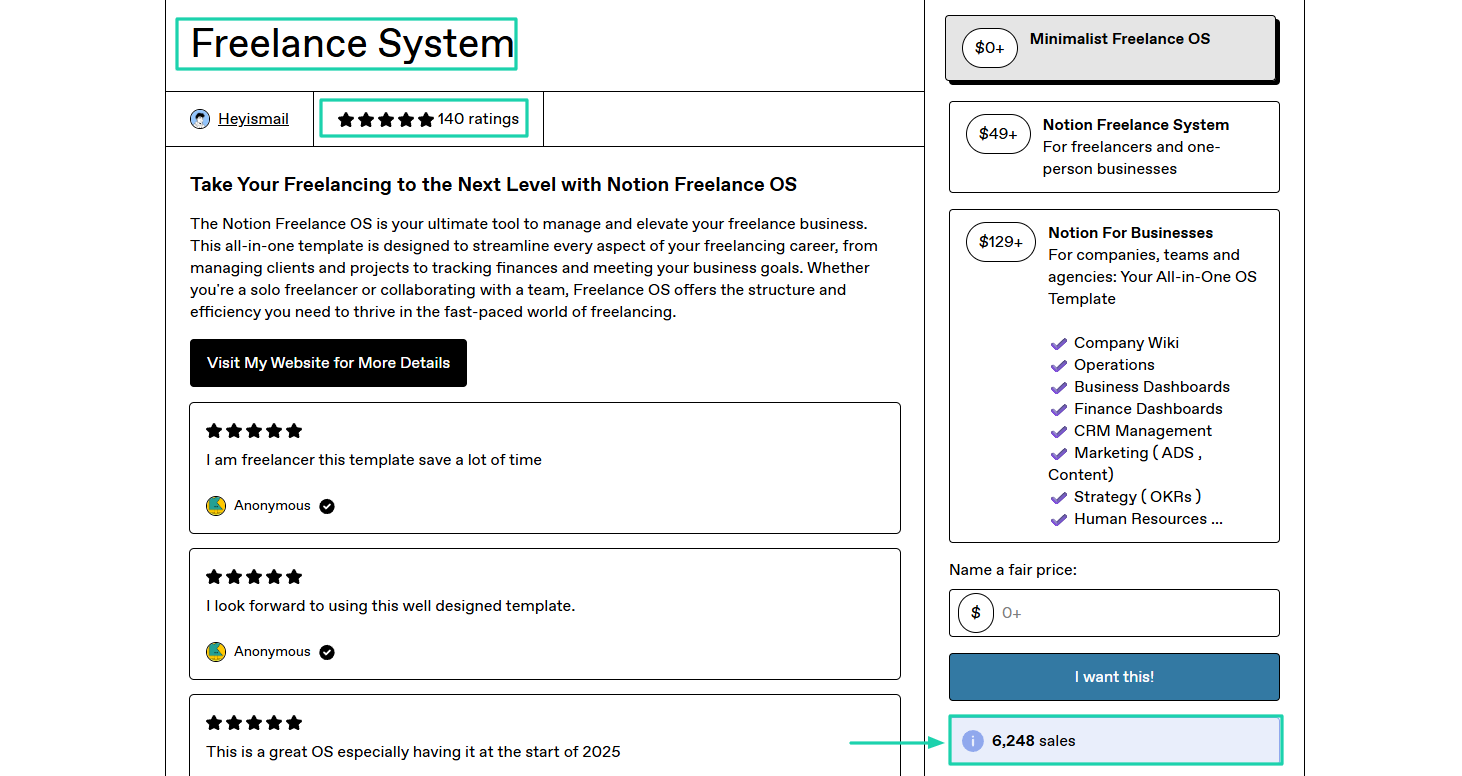
Task: Click the verified badge in first review
Action: 327,506
